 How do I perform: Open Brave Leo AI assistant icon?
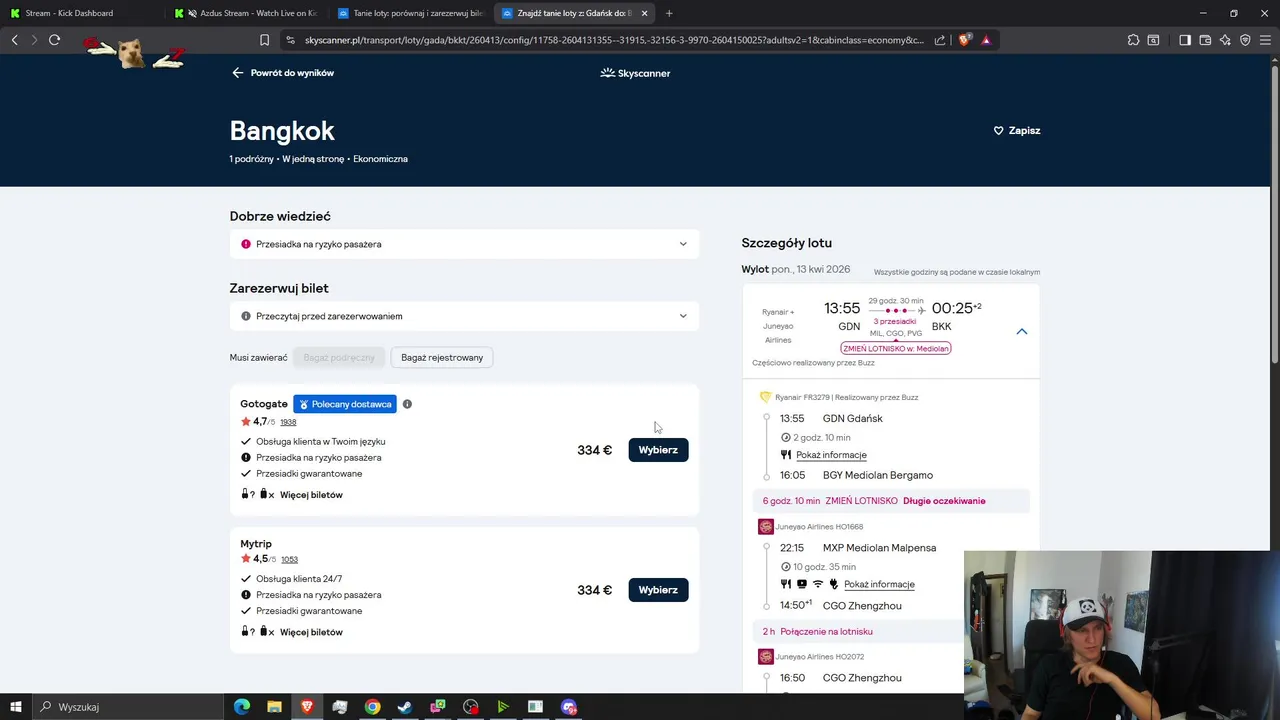pos(1225,40)
